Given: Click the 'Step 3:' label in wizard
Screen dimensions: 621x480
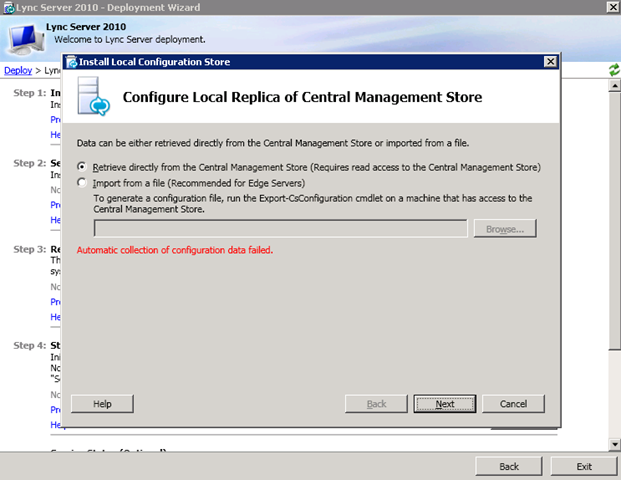Looking at the screenshot, I should pyautogui.click(x=30, y=249).
